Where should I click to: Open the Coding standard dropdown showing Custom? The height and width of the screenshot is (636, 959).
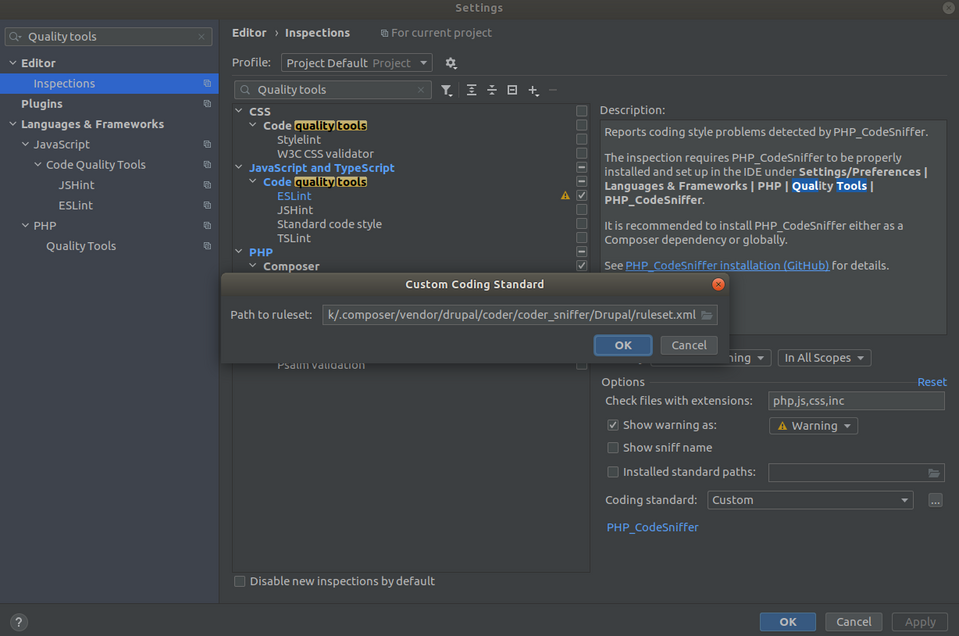tap(808, 499)
